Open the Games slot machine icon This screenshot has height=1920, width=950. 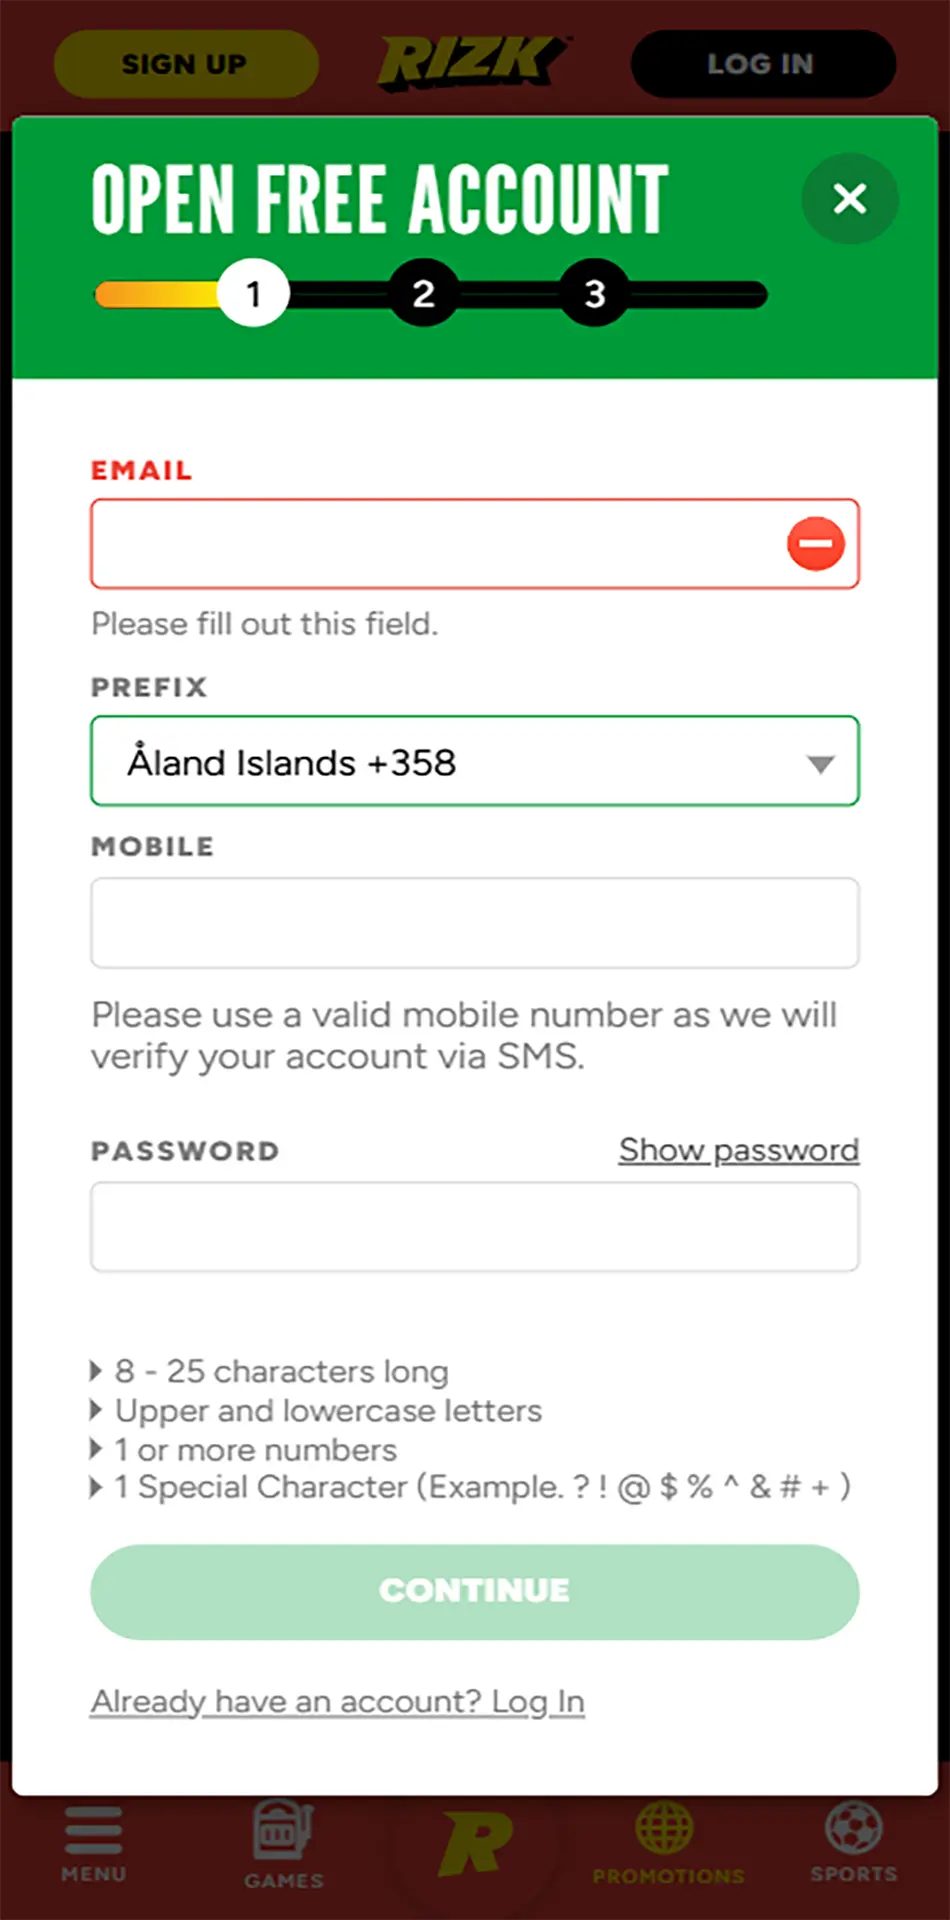pos(283,1830)
